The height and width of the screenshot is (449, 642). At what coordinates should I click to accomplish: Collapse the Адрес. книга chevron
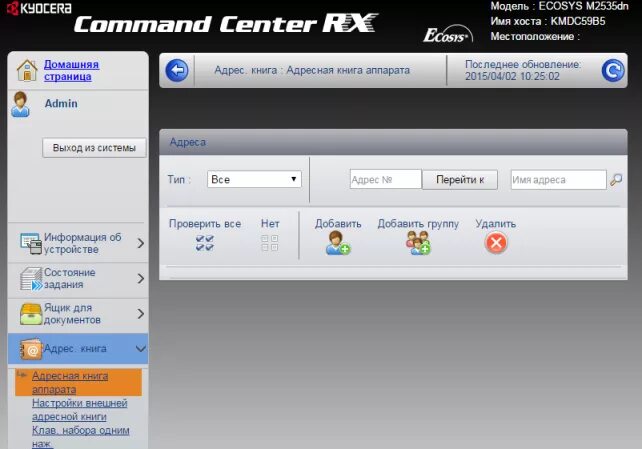(140, 349)
